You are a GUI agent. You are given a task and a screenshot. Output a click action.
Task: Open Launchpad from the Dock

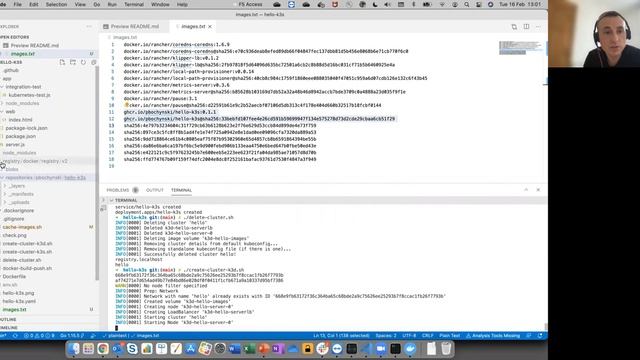[88, 349]
